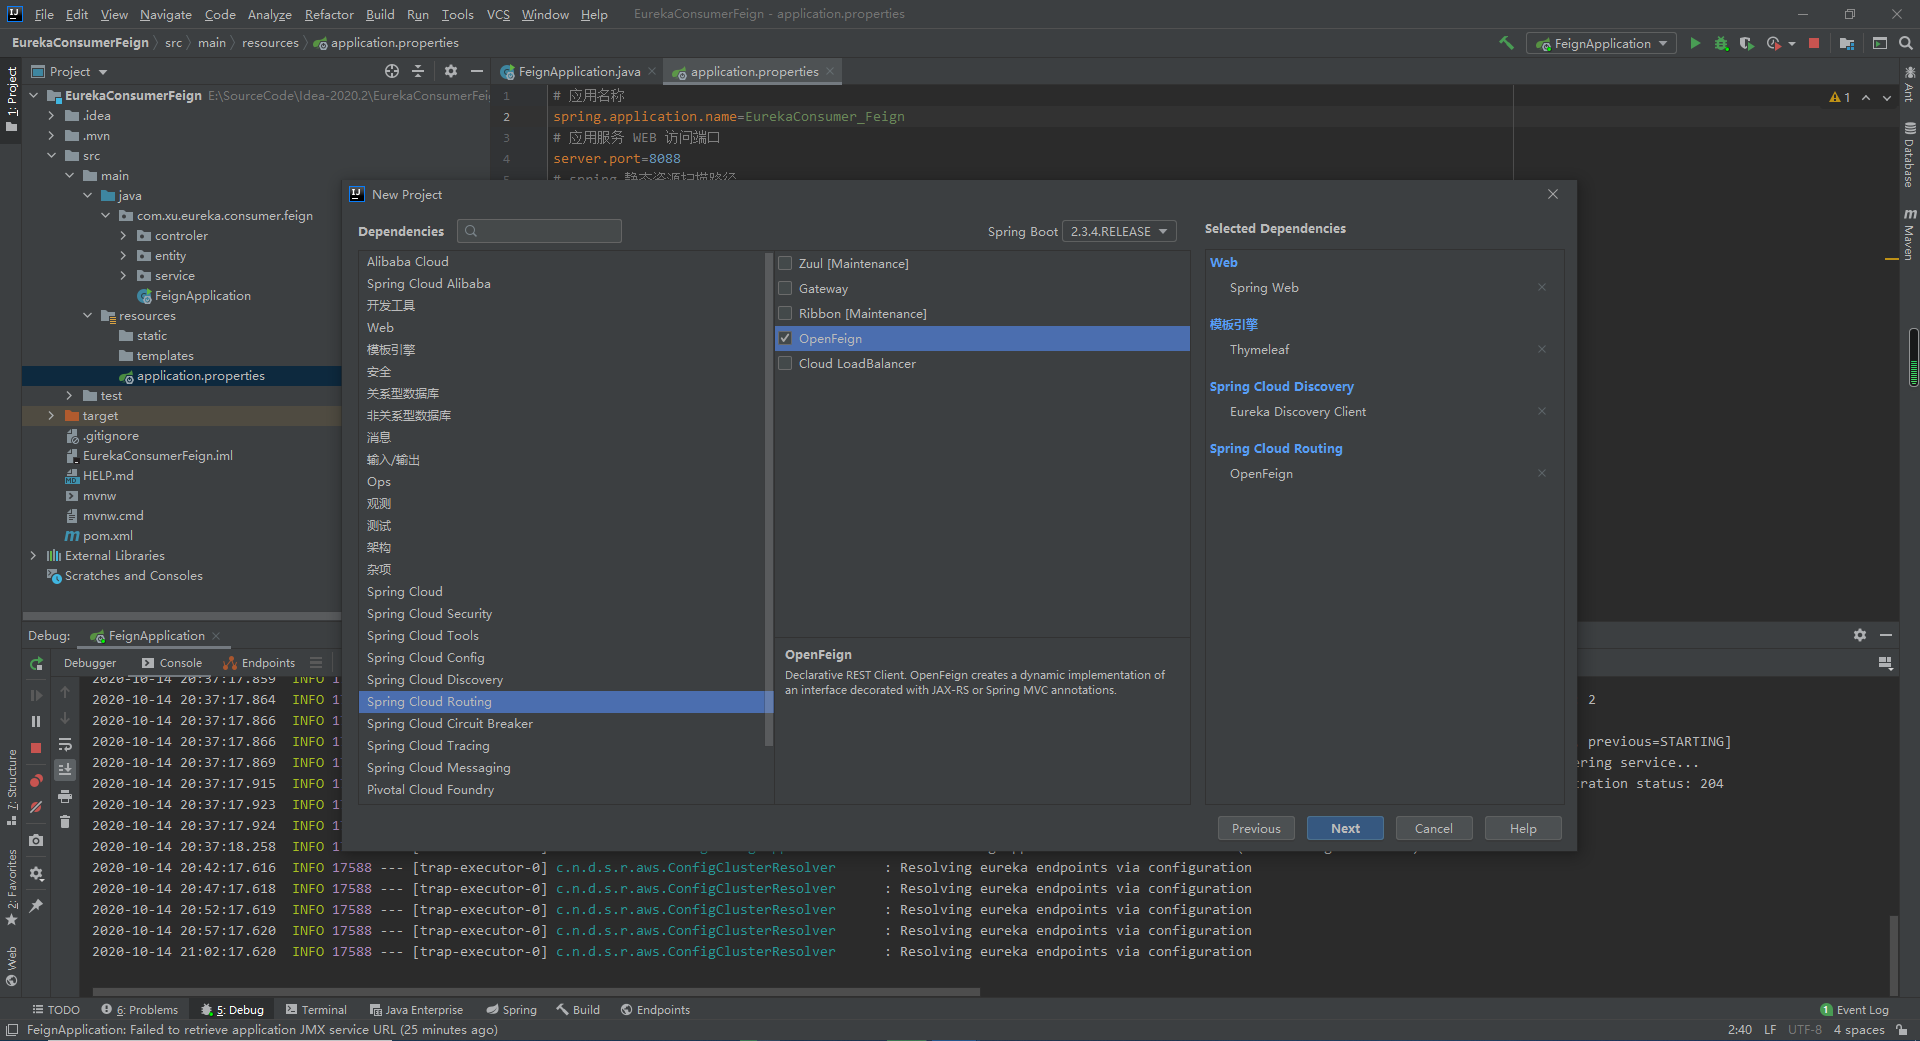Click the dependencies search field
1920x1041 pixels.
pos(539,231)
